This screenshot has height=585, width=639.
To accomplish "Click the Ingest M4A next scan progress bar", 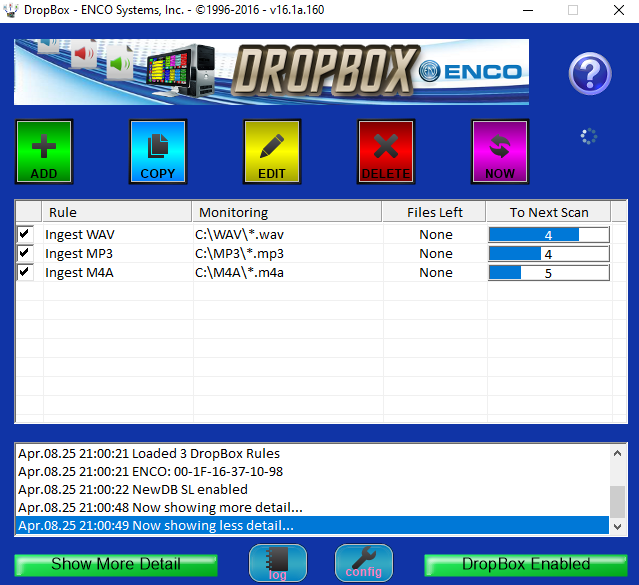I will (x=549, y=273).
